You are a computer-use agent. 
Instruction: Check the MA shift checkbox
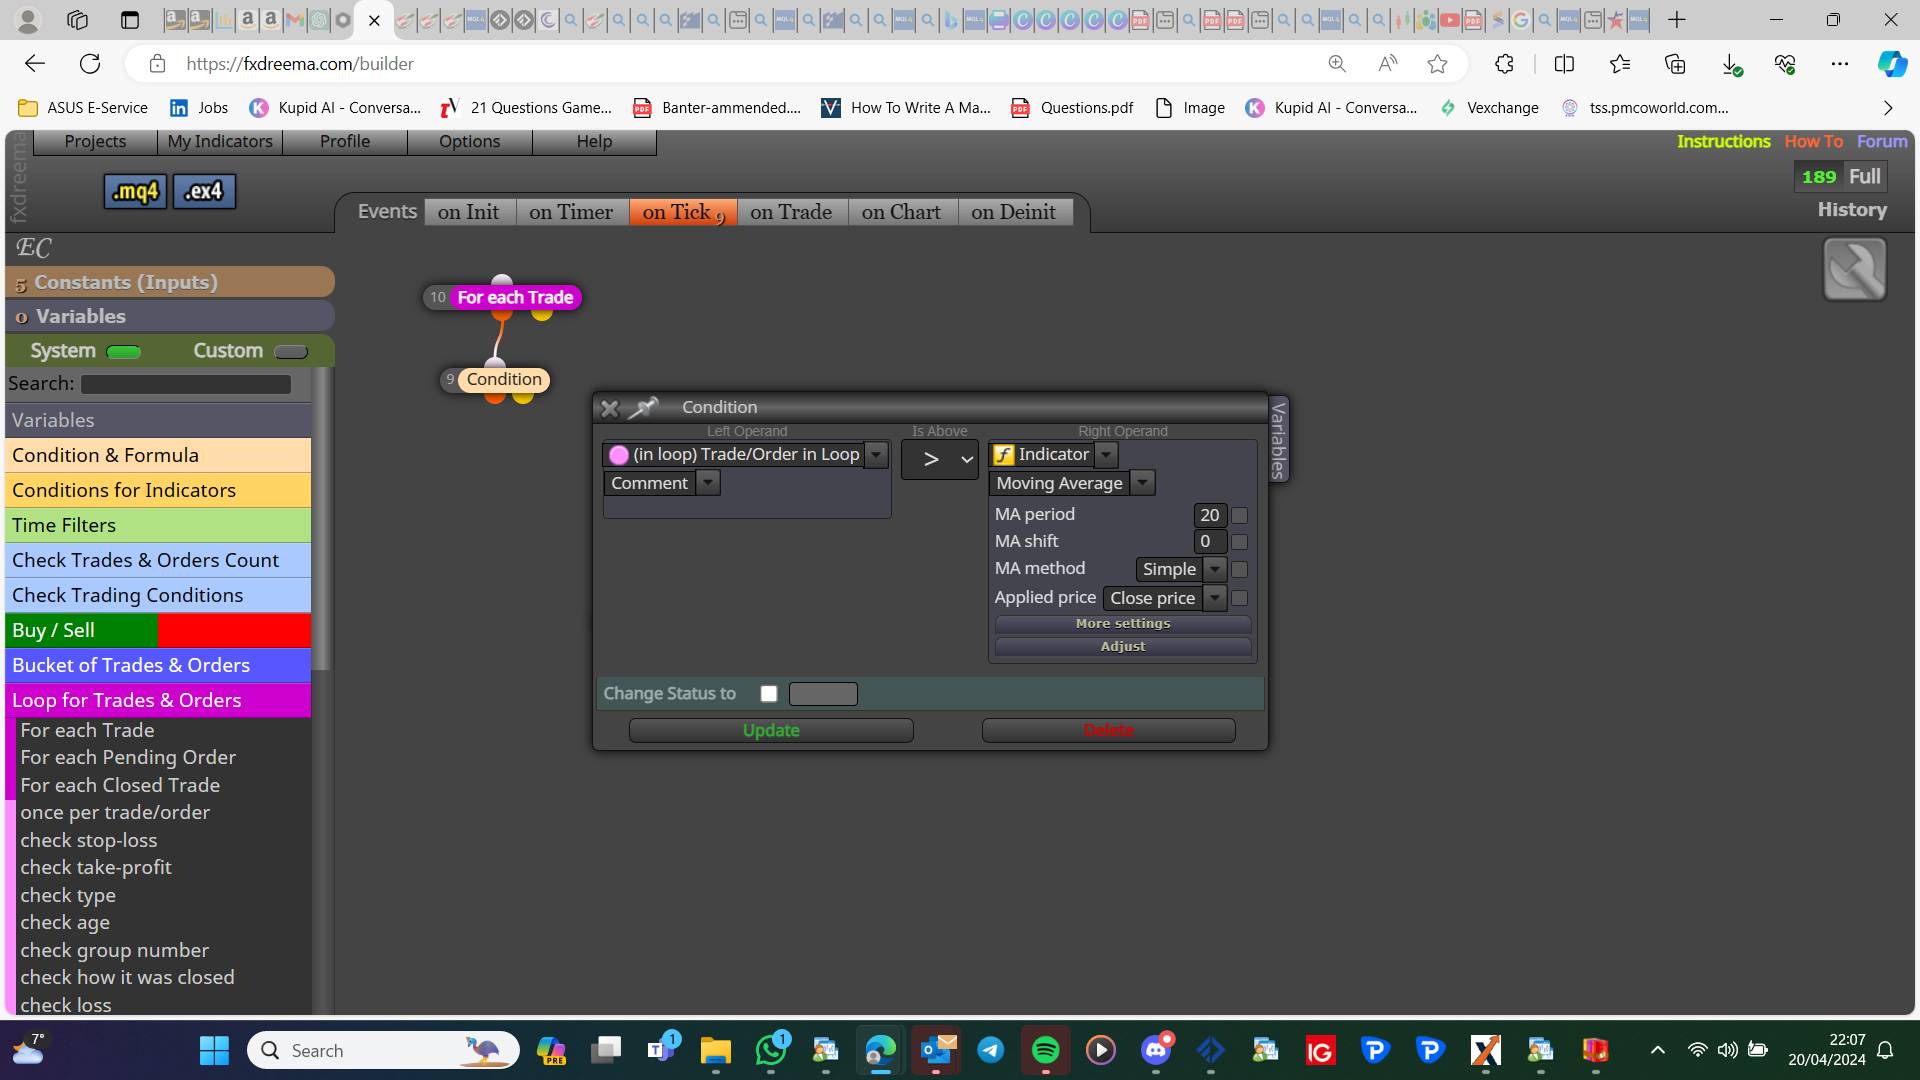(1239, 542)
